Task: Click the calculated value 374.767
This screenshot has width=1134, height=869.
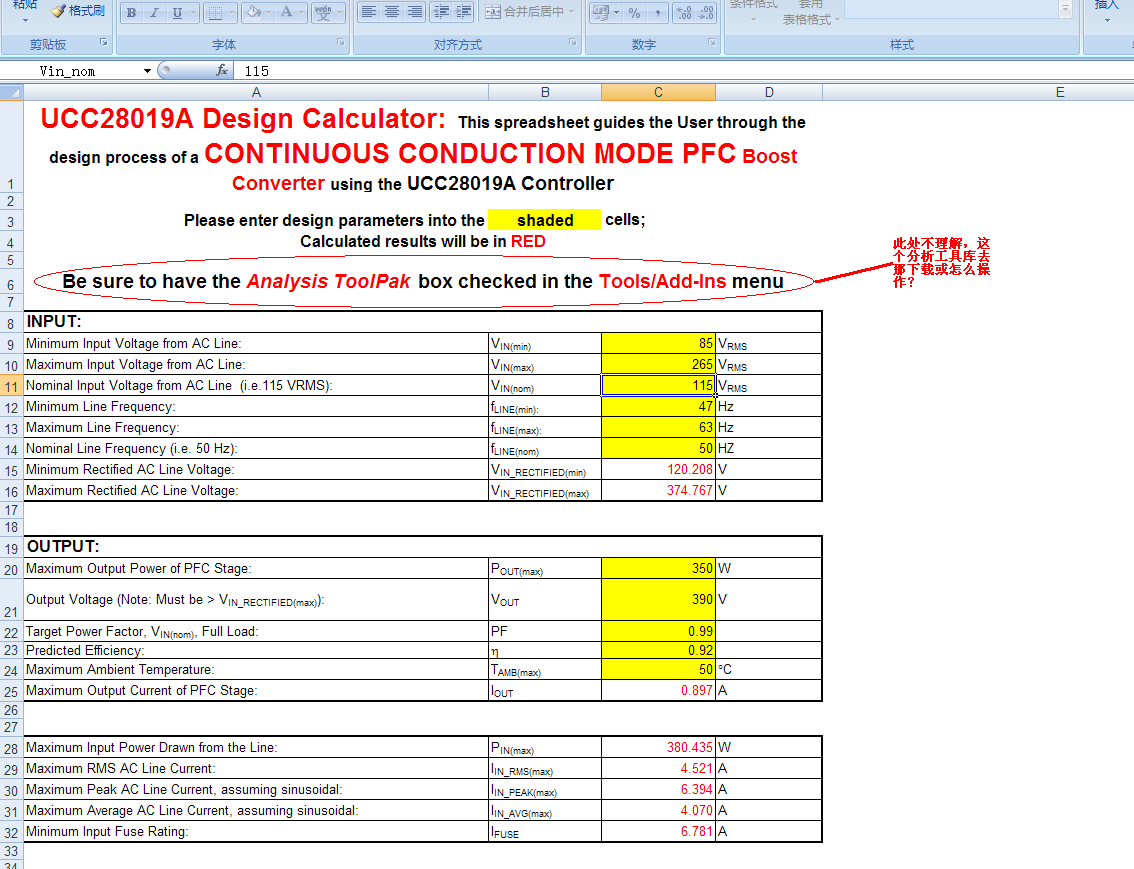Action: tap(658, 490)
